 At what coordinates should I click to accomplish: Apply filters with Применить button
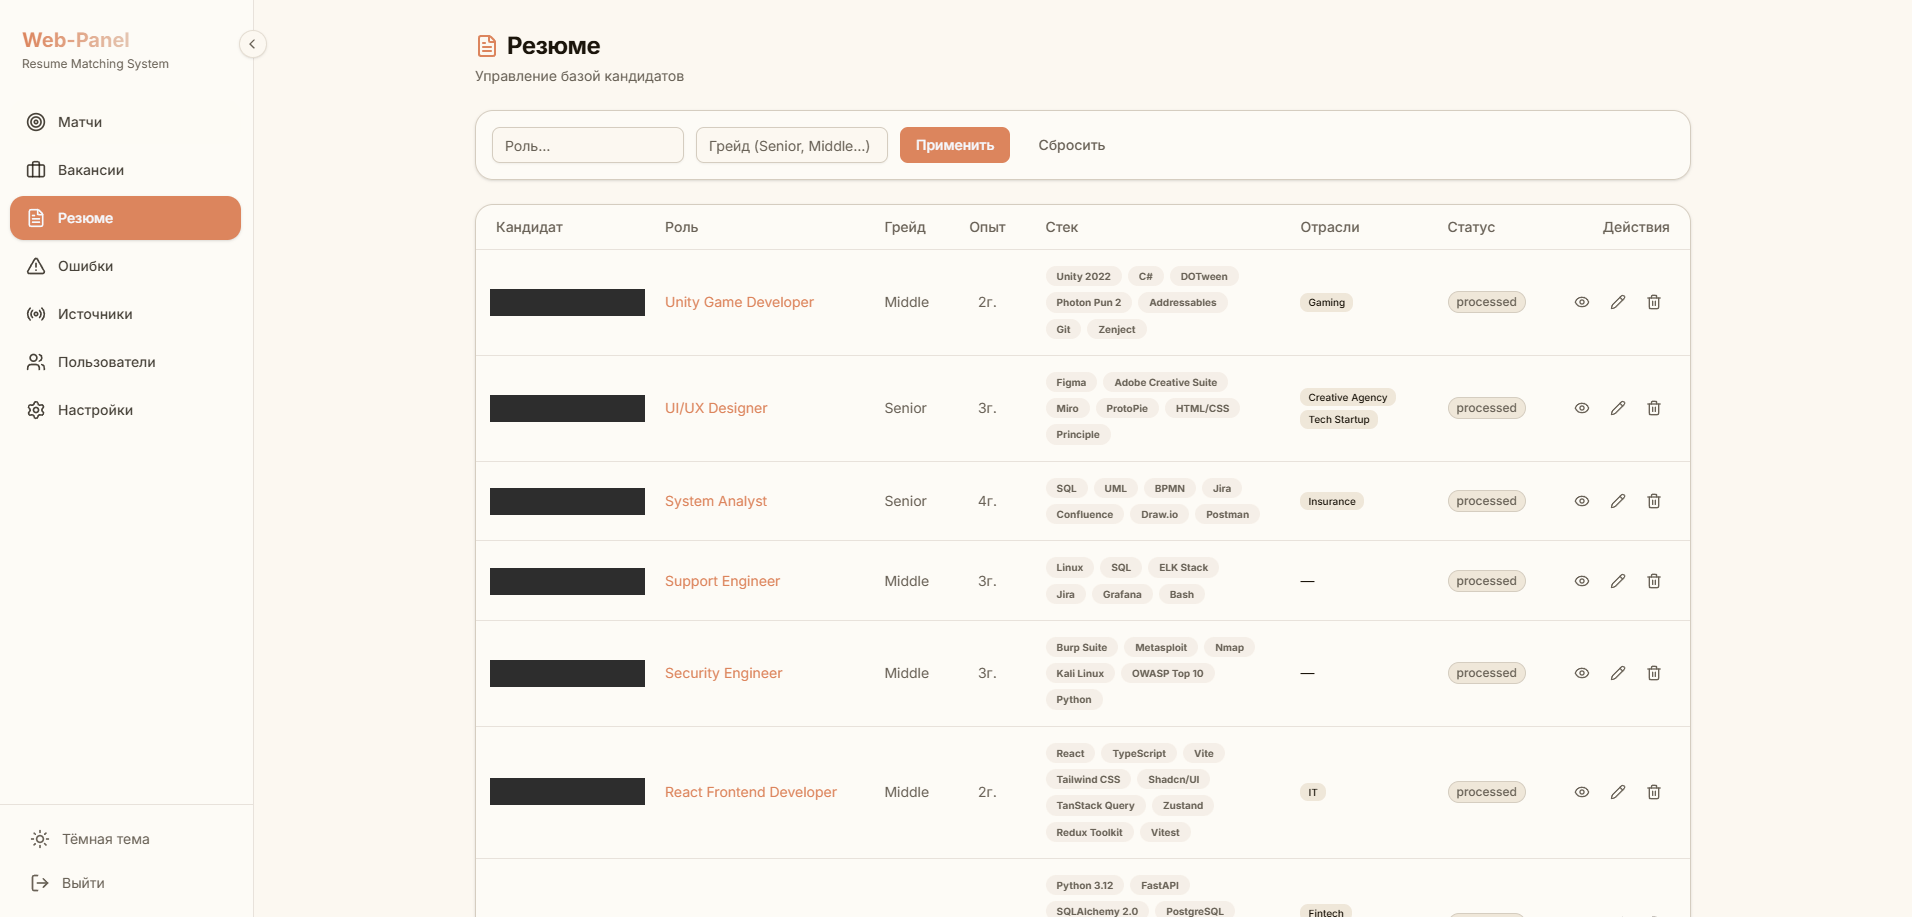[x=955, y=145]
